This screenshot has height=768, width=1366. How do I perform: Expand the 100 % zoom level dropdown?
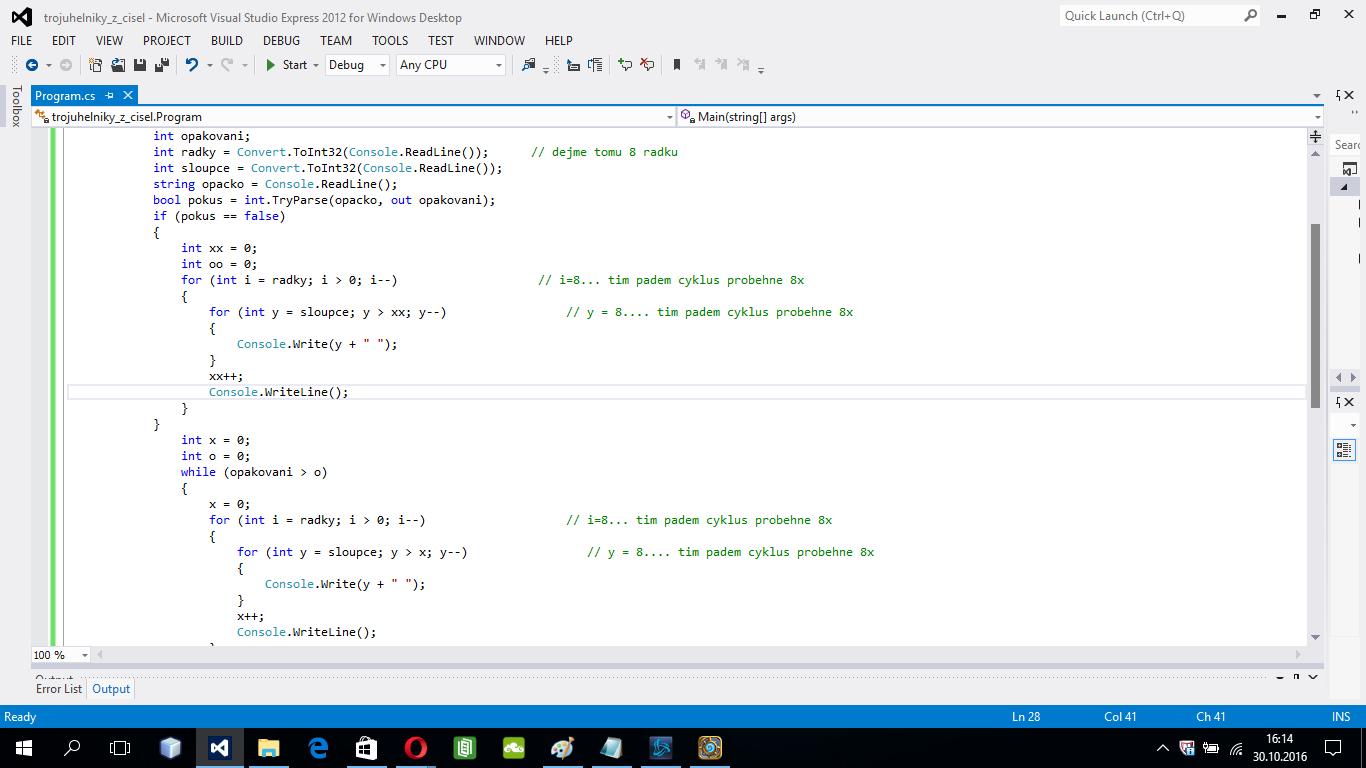pyautogui.click(x=84, y=655)
